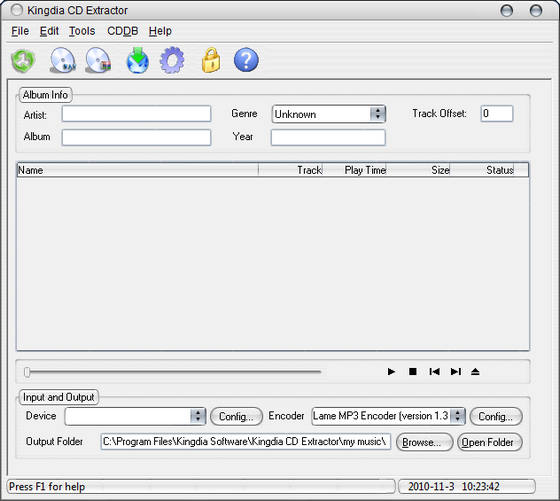Open settings with the blue gear icon
This screenshot has width=560, height=501.
pos(172,60)
